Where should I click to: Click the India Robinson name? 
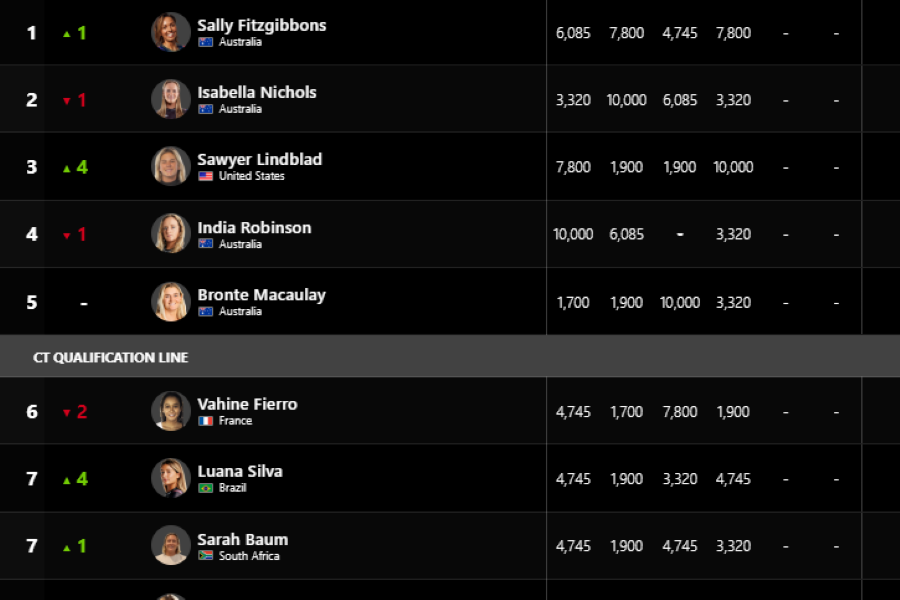click(254, 228)
